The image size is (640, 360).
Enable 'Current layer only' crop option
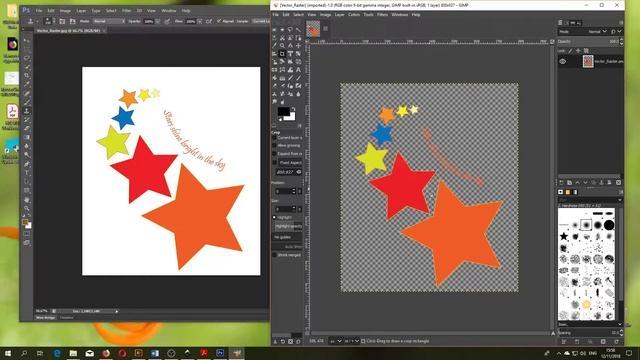(275, 138)
